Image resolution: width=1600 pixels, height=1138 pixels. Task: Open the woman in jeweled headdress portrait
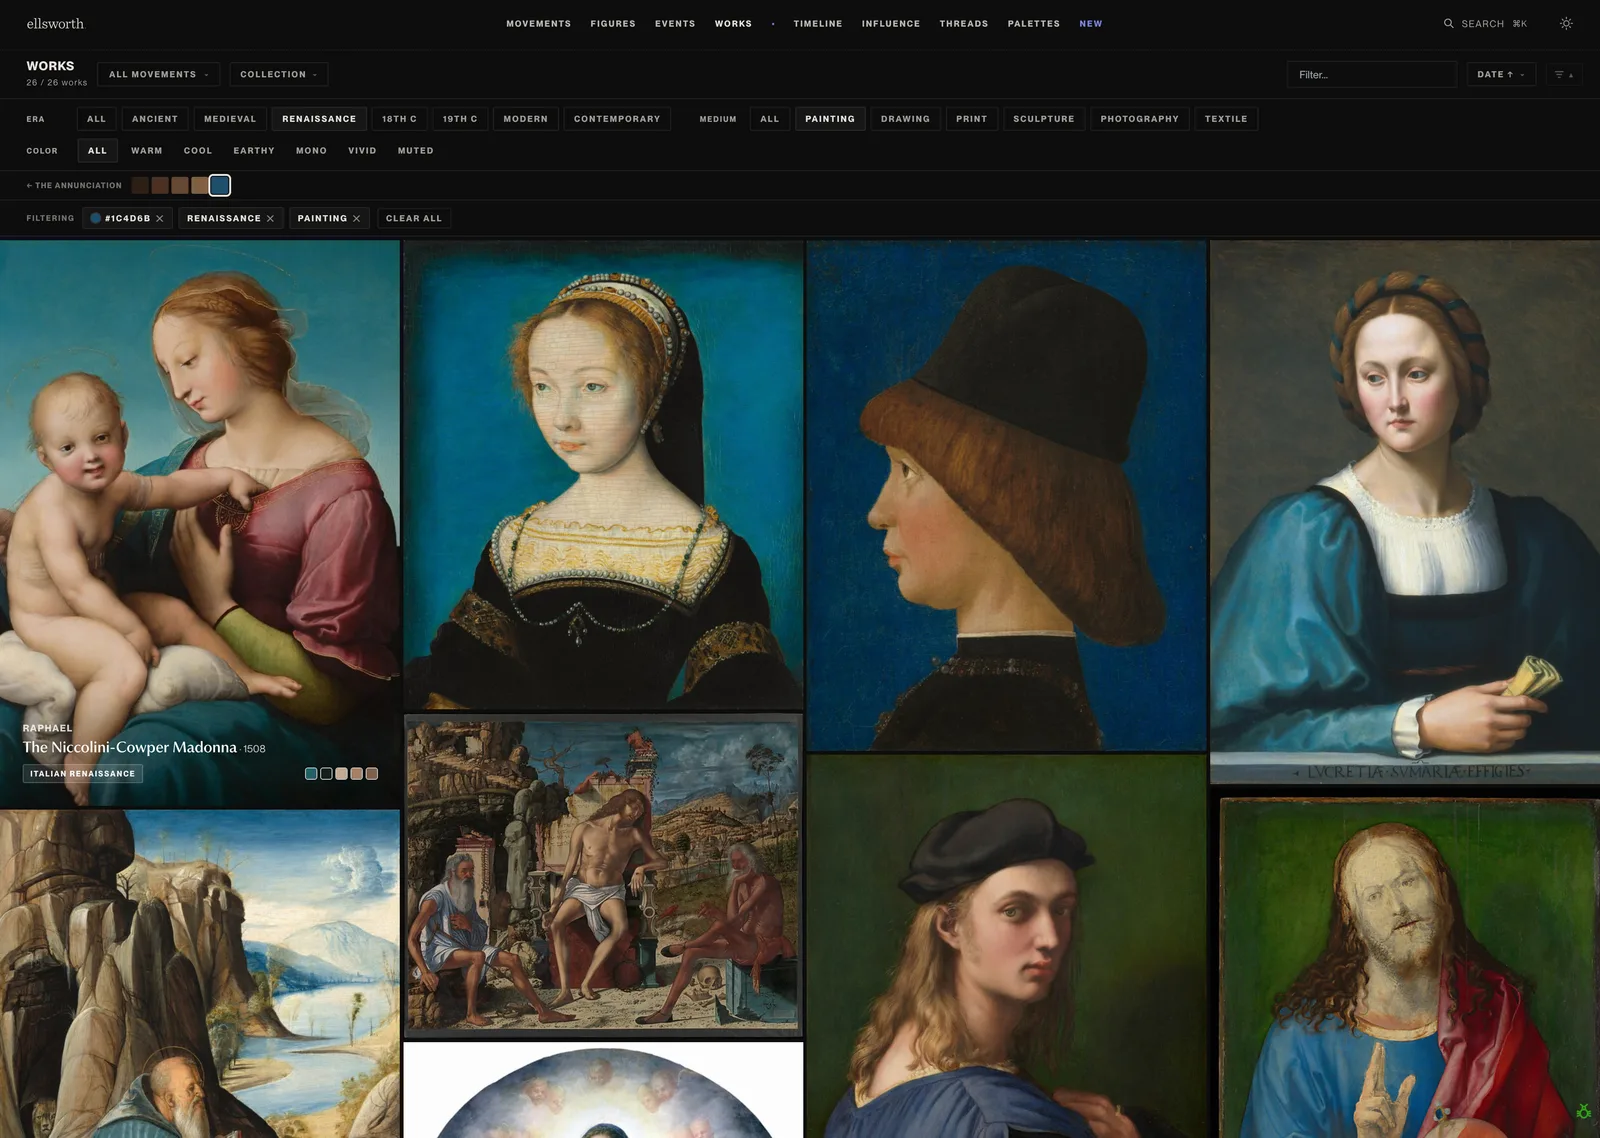pyautogui.click(x=603, y=475)
